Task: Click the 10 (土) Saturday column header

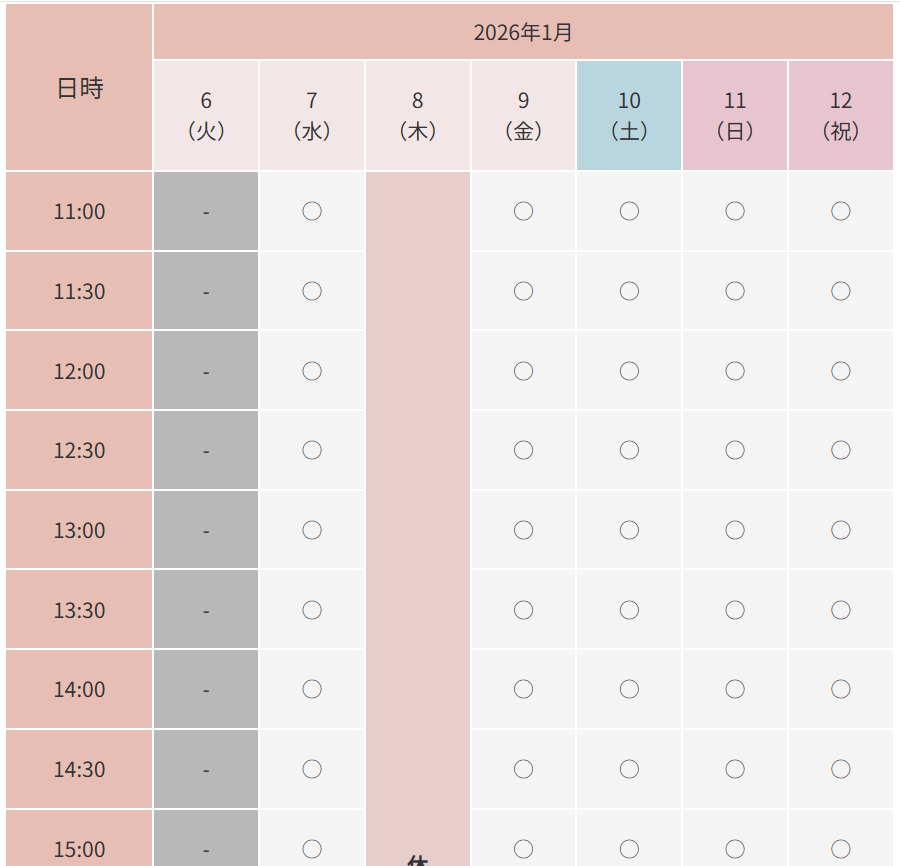Action: click(629, 115)
